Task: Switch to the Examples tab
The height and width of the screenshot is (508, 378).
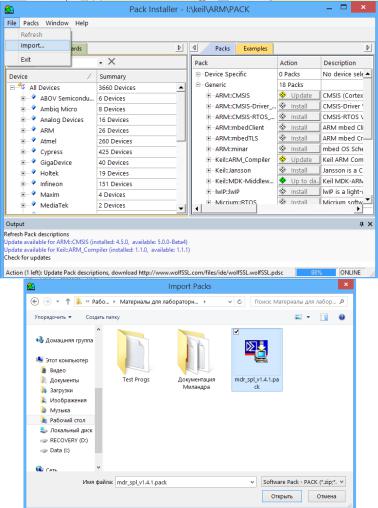Action: [255, 48]
